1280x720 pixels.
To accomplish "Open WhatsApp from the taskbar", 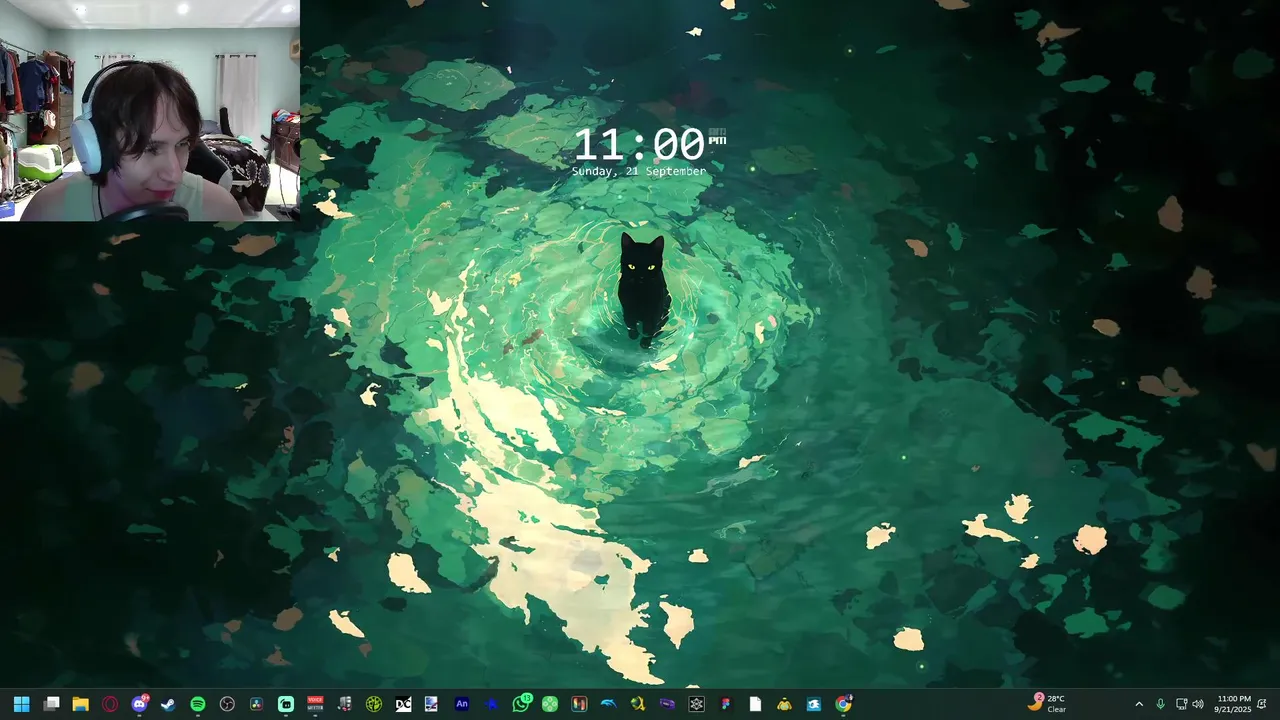I will (521, 704).
